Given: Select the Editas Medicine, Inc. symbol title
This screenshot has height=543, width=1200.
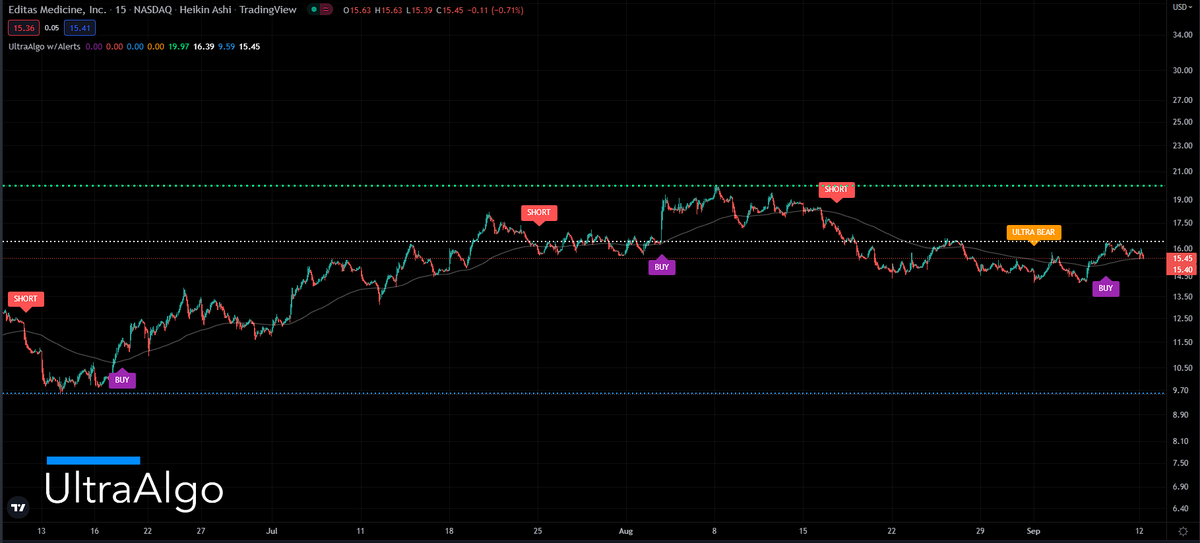Looking at the screenshot, I should tap(57, 10).
